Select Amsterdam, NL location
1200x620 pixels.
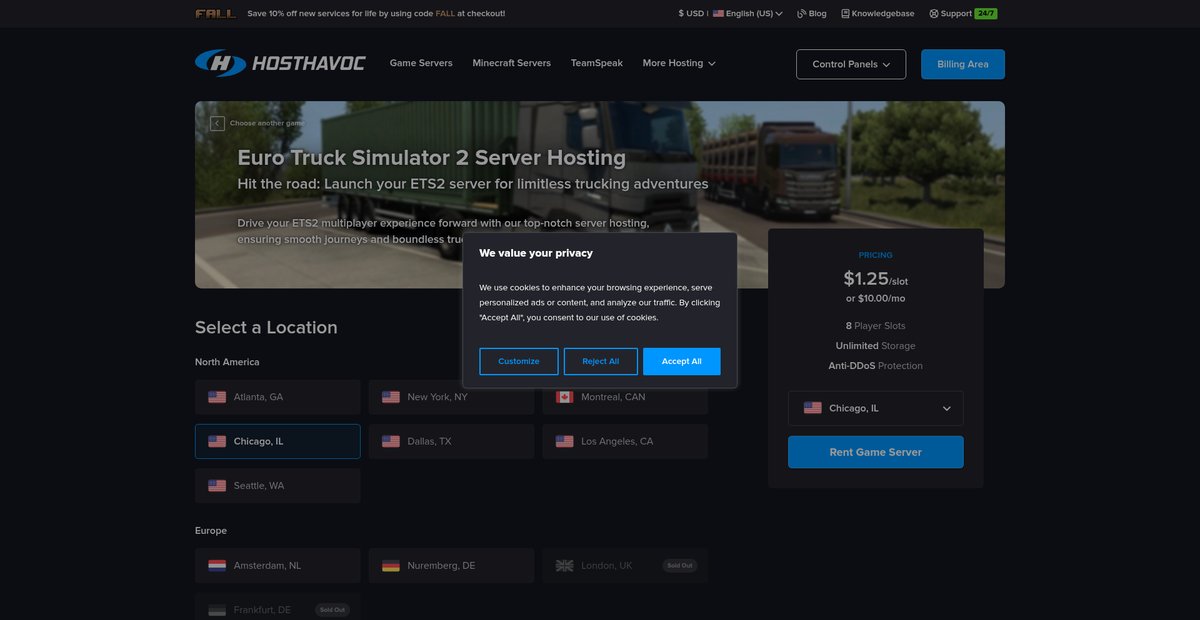[x=278, y=565]
